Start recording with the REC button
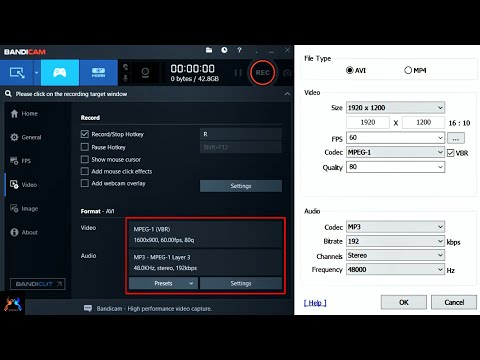This screenshot has width=480, height=360. coord(263,72)
